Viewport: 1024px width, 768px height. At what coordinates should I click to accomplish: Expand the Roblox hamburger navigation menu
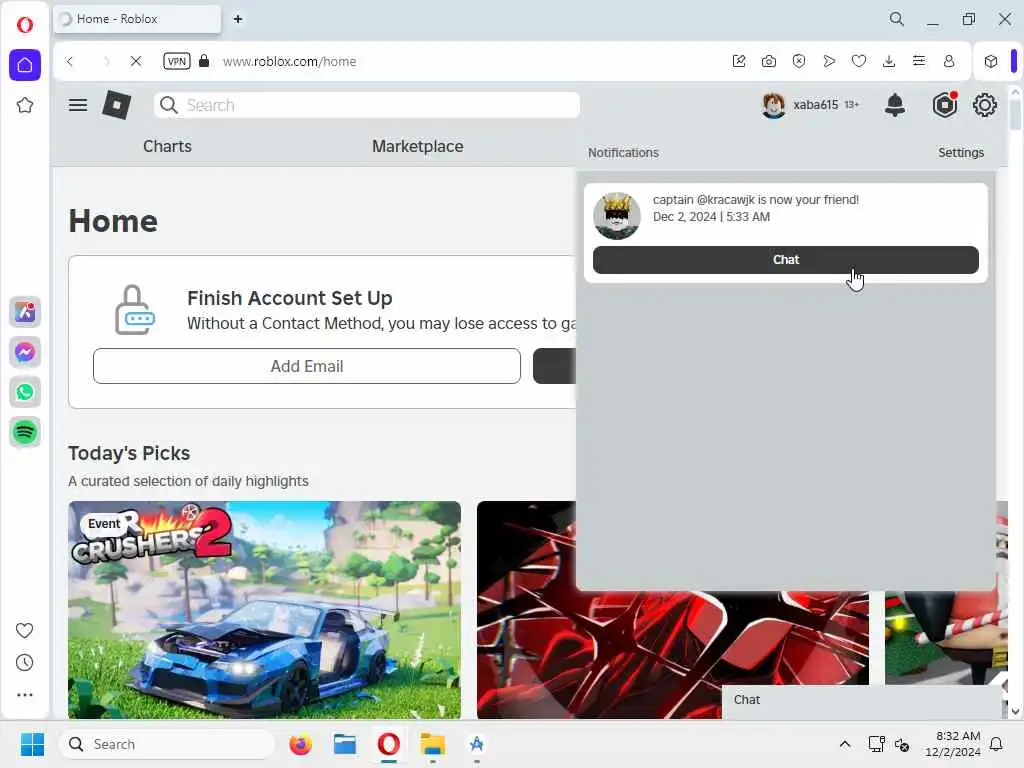[78, 105]
